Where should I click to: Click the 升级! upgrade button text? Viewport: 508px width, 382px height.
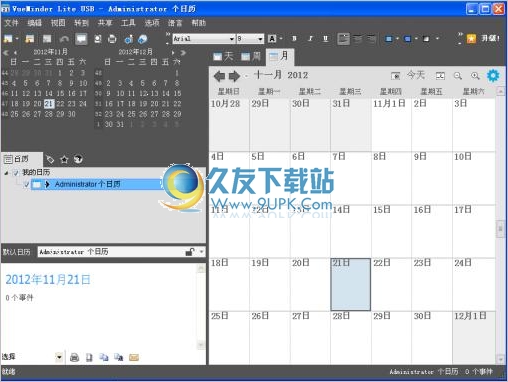tap(490, 39)
